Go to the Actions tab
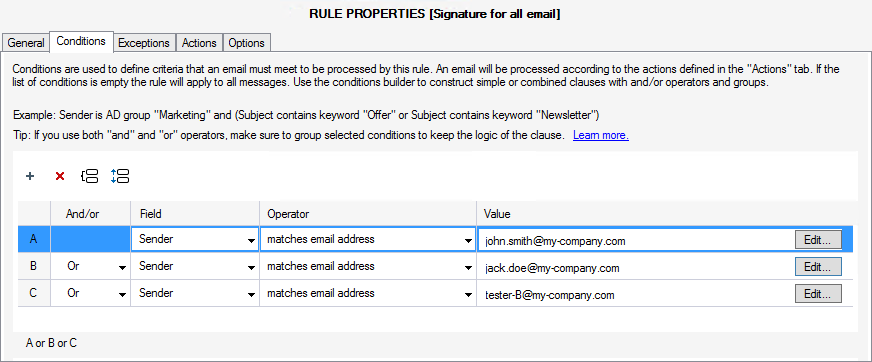The height and width of the screenshot is (362, 872). tap(199, 43)
